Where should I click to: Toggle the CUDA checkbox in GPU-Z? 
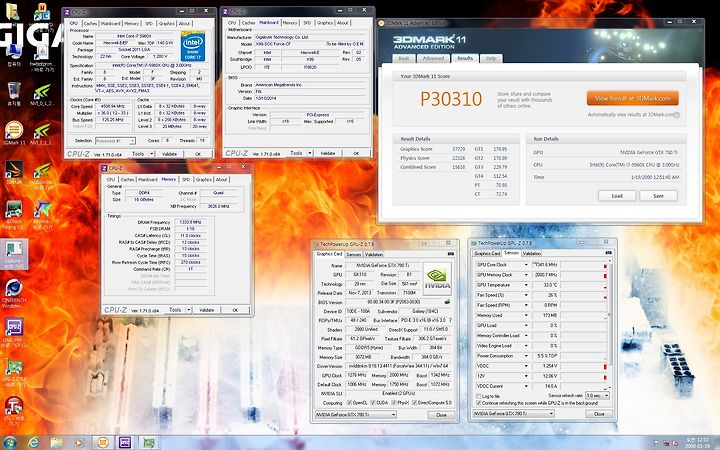(372, 403)
